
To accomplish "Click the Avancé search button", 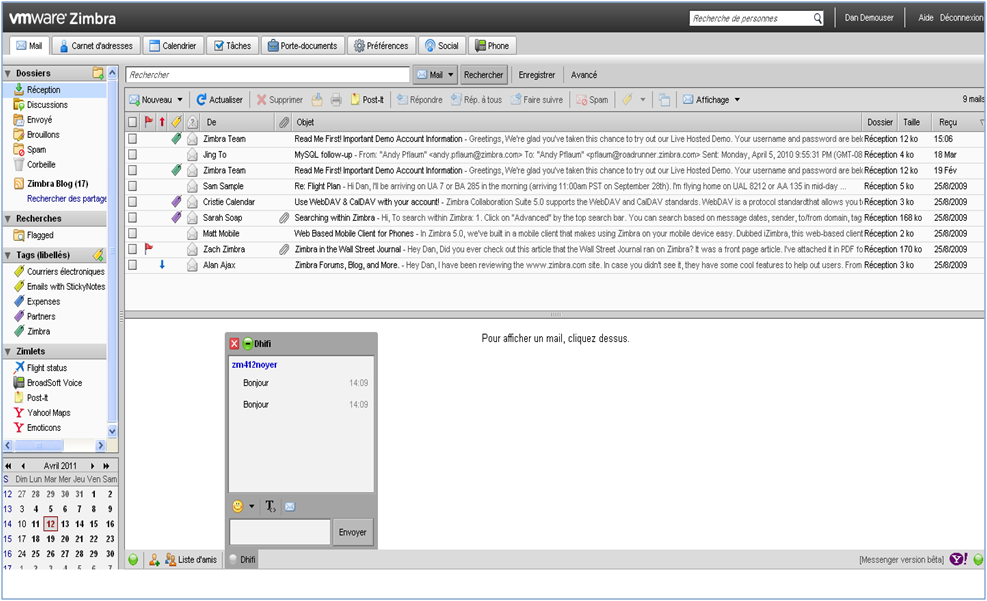I will [x=584, y=74].
